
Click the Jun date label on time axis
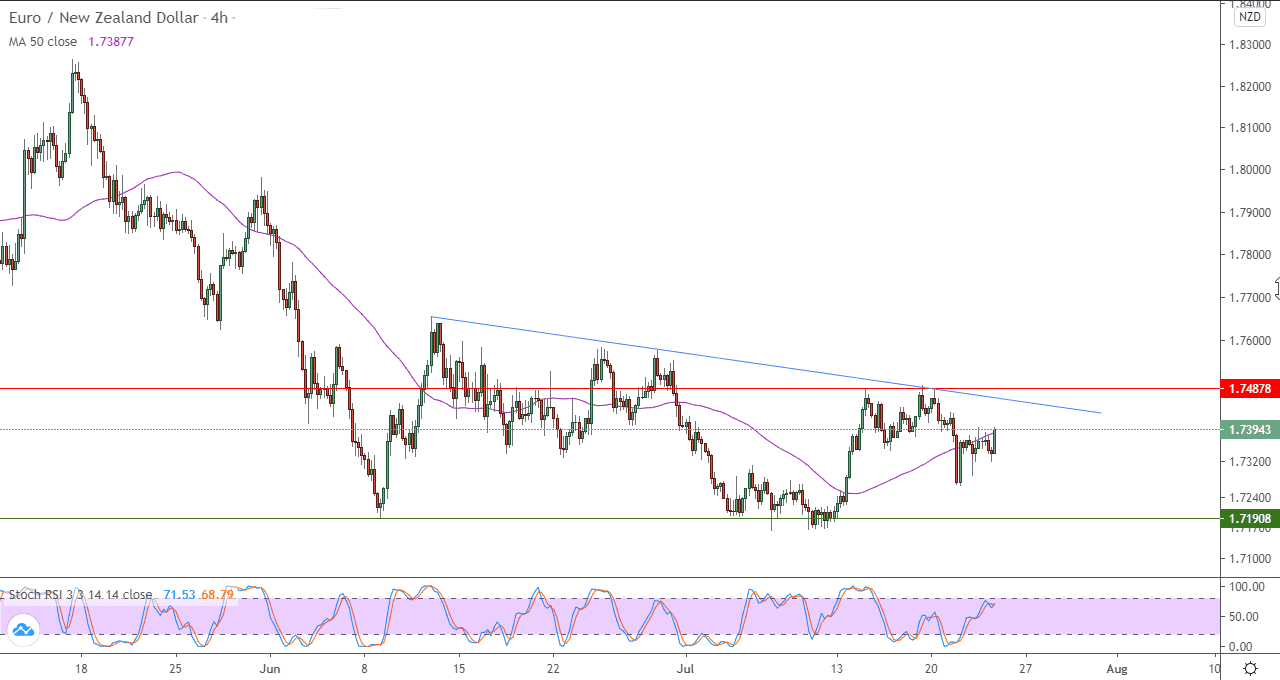click(x=270, y=667)
